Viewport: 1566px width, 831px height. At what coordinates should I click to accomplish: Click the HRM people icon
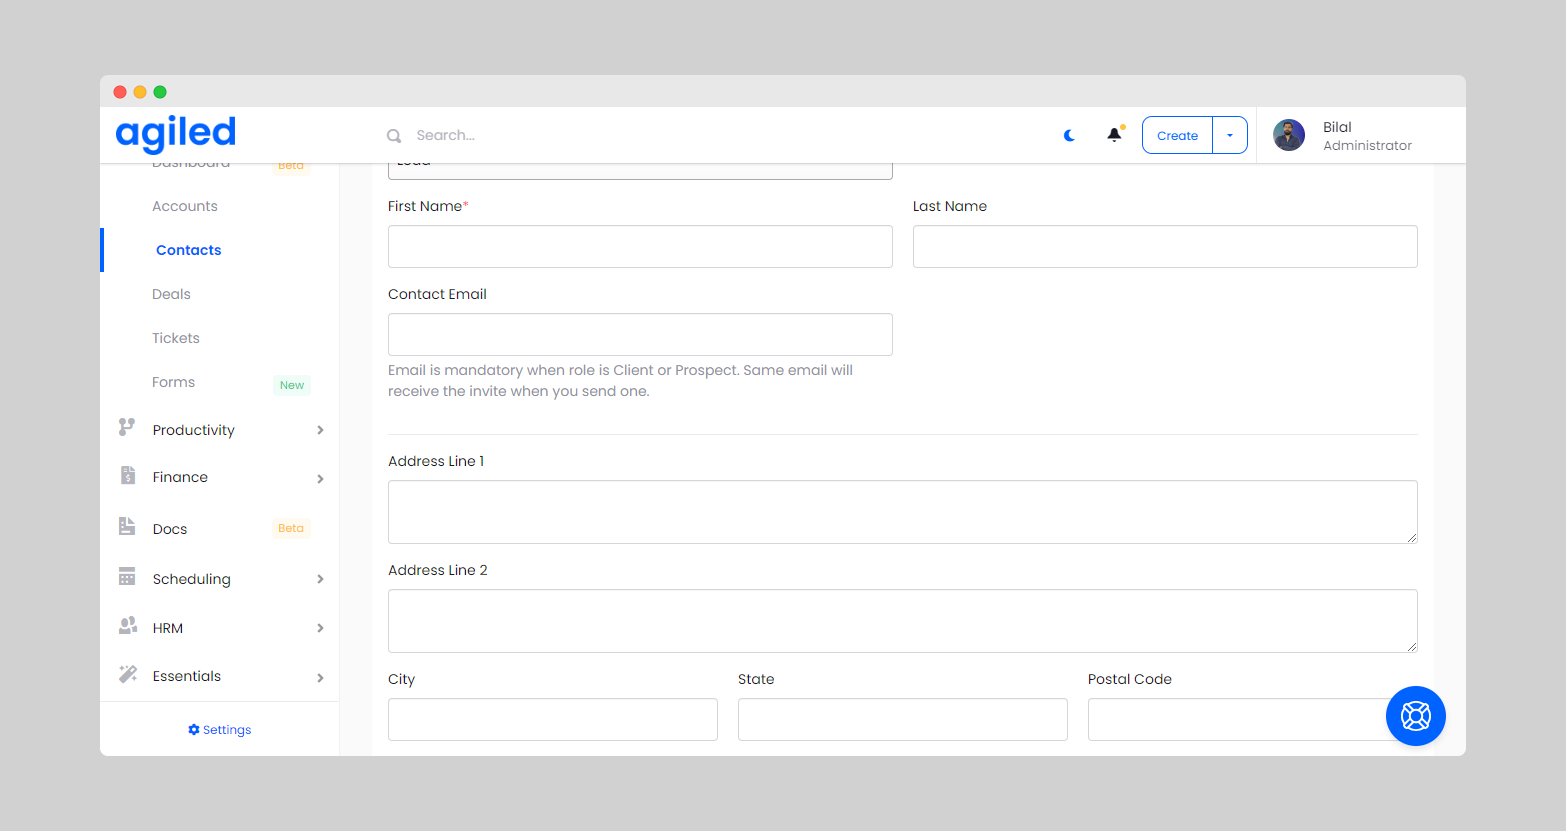(x=127, y=626)
